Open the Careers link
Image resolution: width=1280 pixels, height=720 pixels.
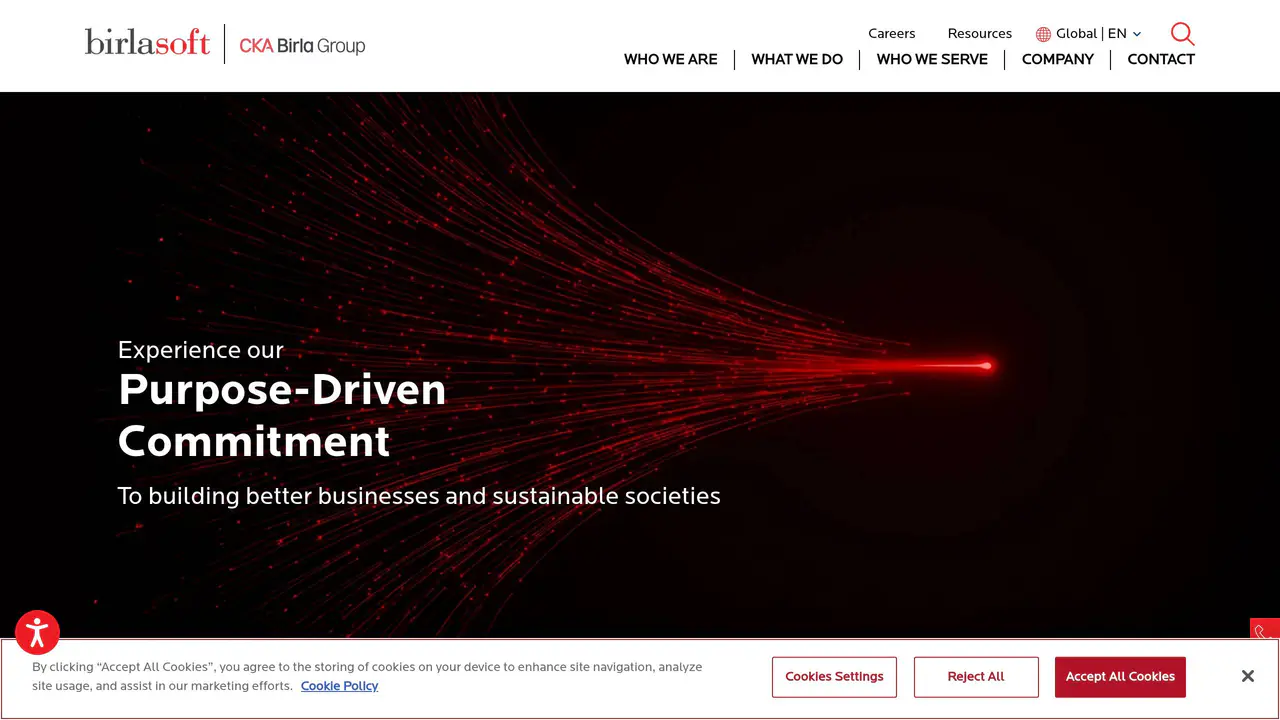892,33
